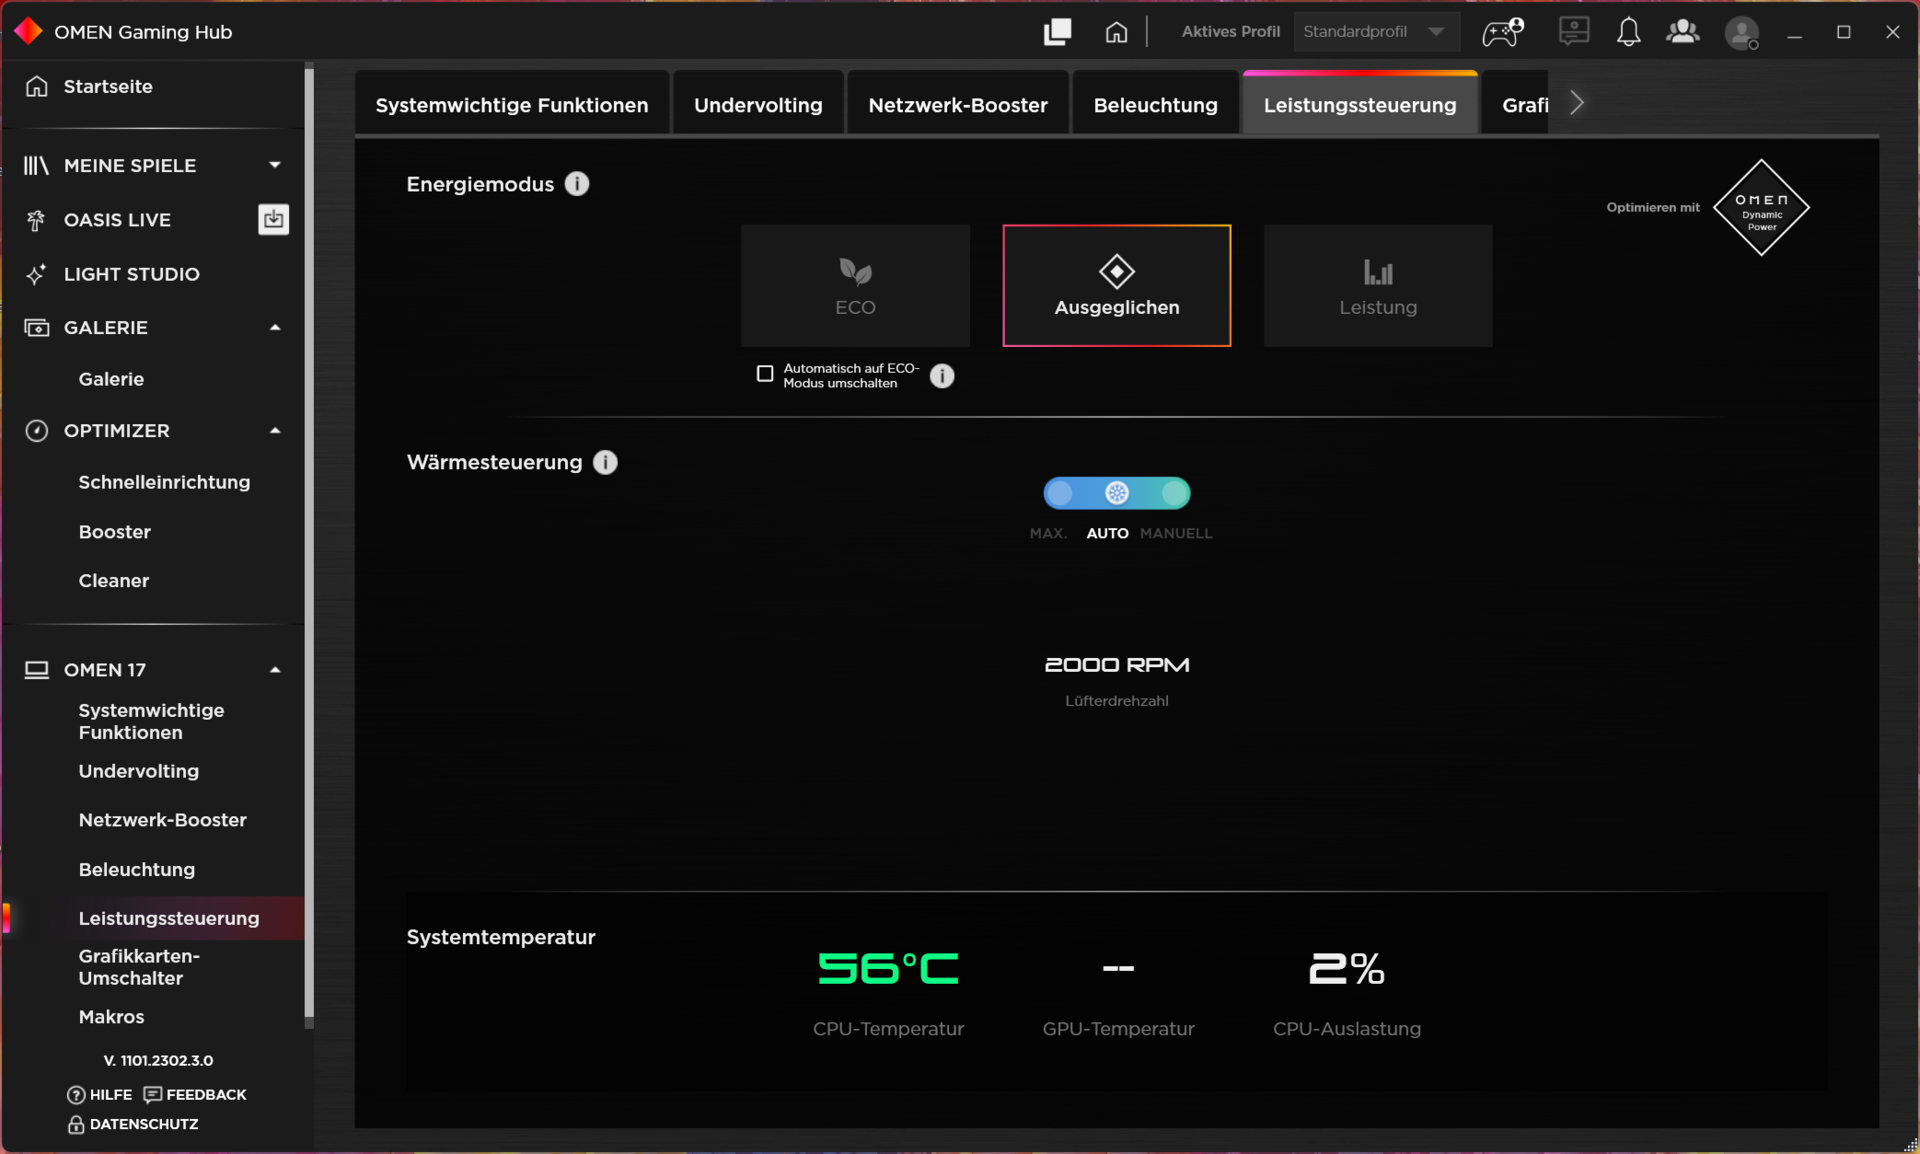This screenshot has width=1920, height=1154.
Task: Select the Leistung energy mode
Action: click(1378, 286)
